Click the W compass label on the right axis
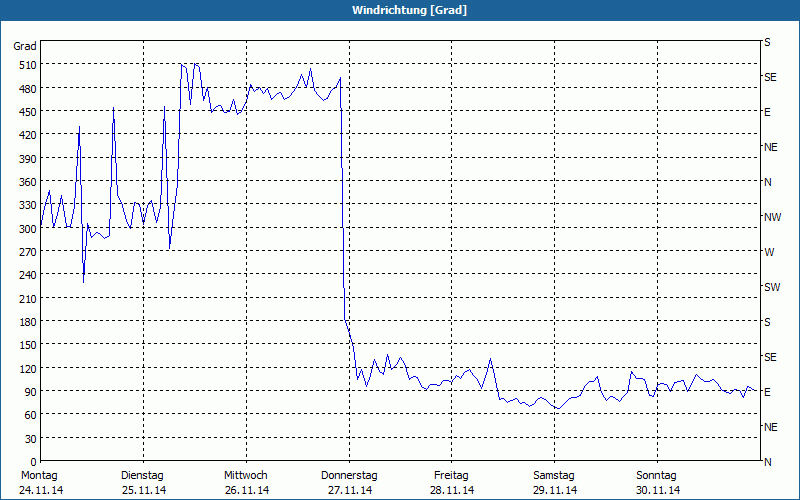The image size is (800, 500). (x=769, y=252)
